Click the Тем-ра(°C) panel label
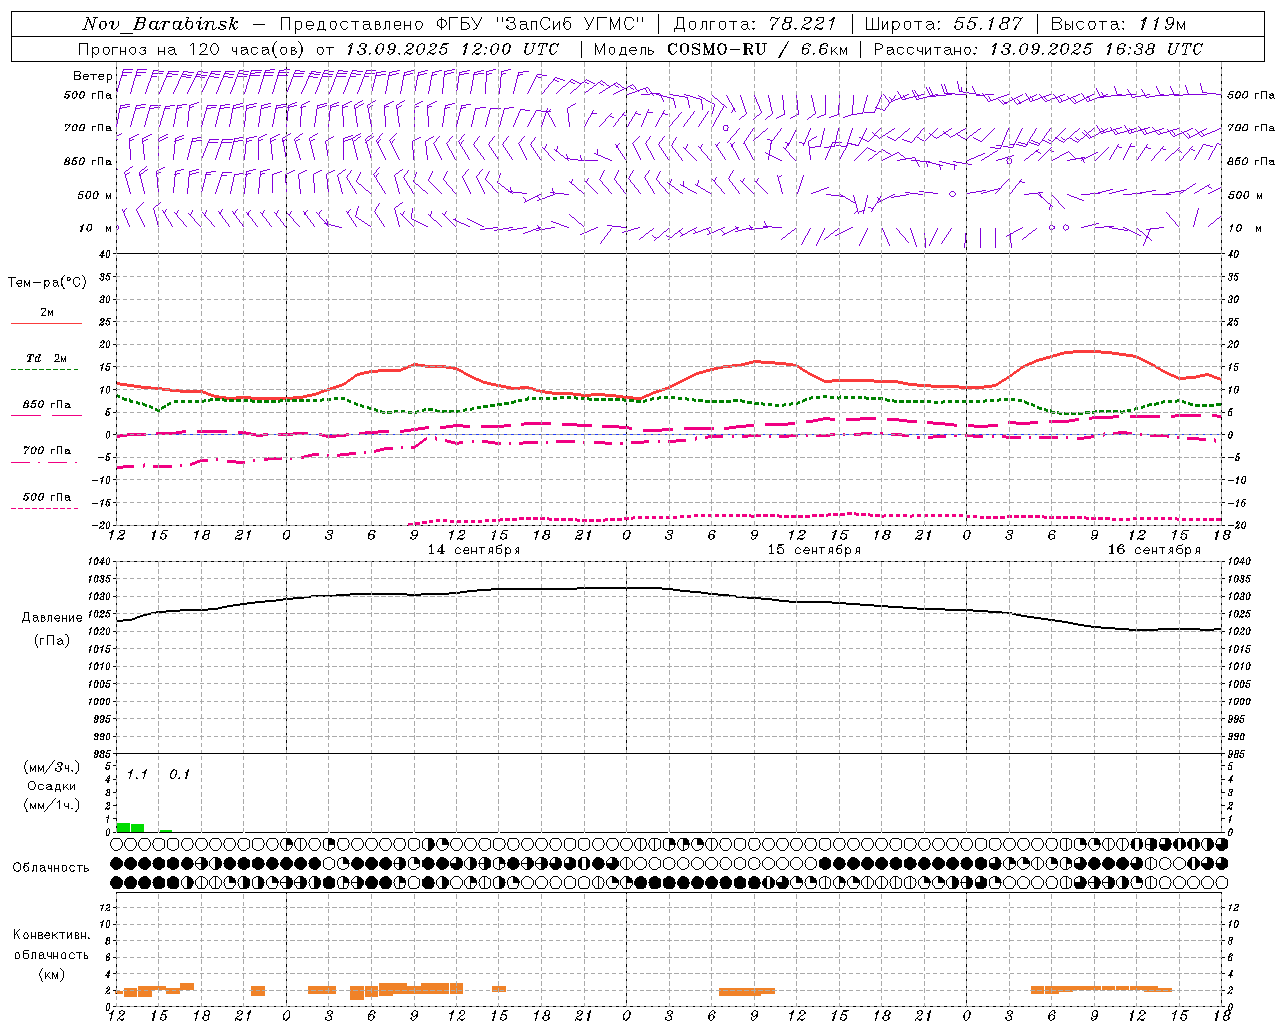Viewport: 1280px width, 1024px height. pyautogui.click(x=47, y=283)
